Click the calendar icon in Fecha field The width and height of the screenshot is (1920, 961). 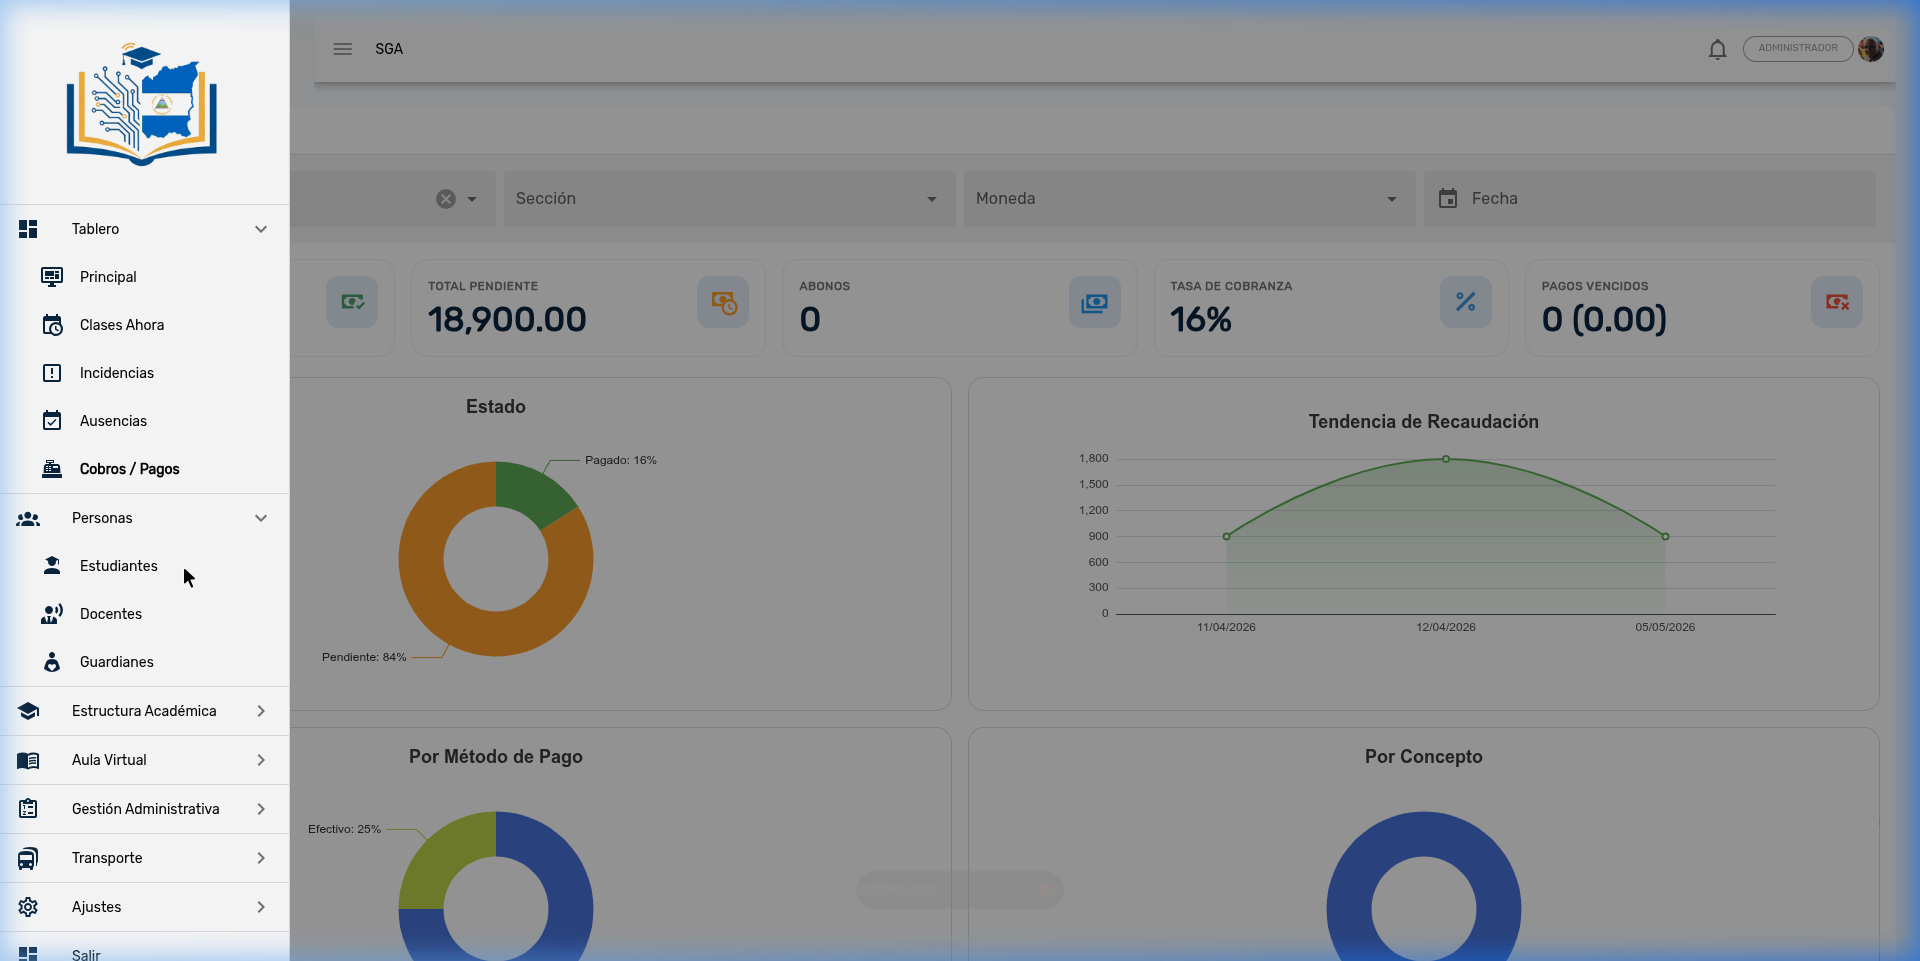(x=1447, y=199)
